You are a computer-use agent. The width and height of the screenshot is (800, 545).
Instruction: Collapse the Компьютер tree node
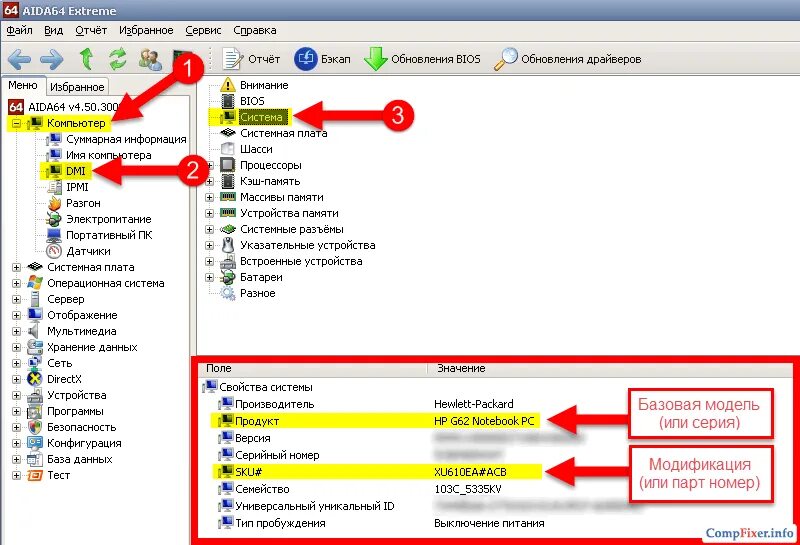tap(16, 123)
